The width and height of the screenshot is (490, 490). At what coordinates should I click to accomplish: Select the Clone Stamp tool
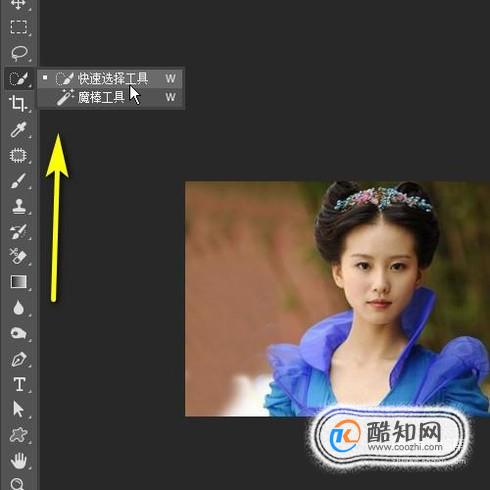pos(18,206)
